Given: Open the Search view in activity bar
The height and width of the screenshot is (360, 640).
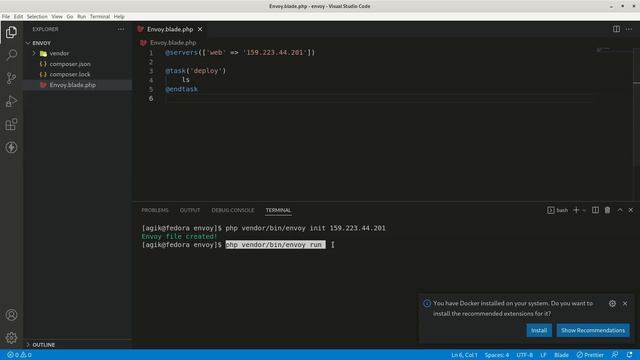Looking at the screenshot, I should point(11,55).
